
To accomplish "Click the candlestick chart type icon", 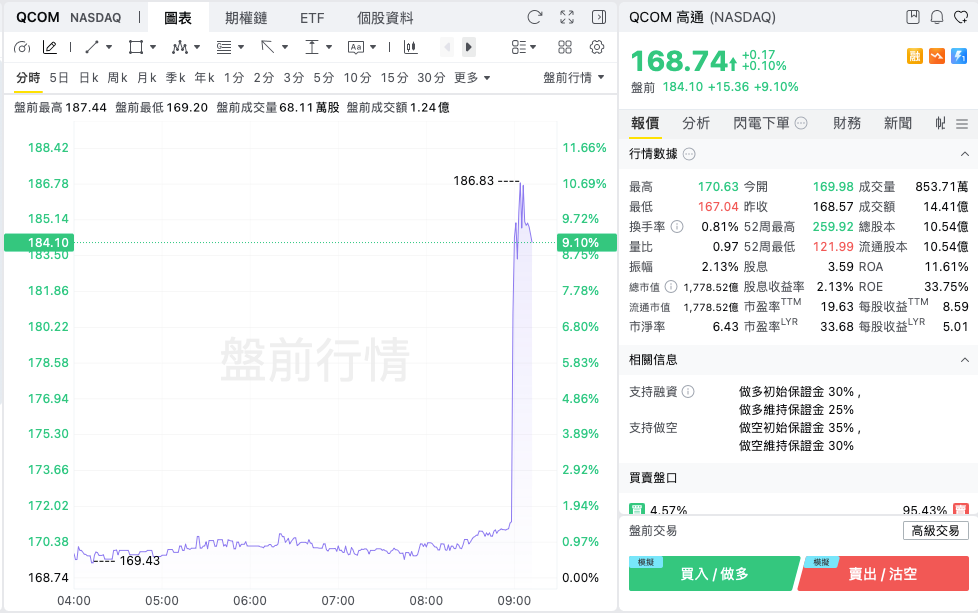I will (x=410, y=47).
